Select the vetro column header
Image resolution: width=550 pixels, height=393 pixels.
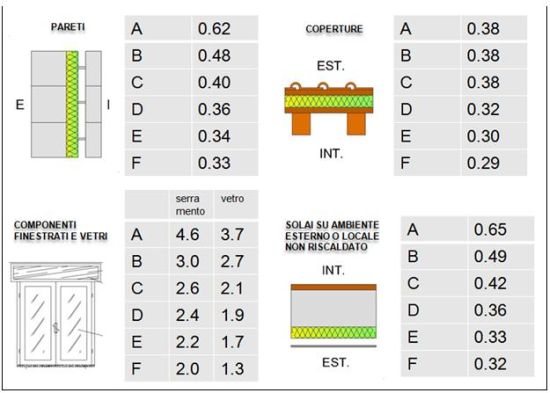click(x=232, y=199)
